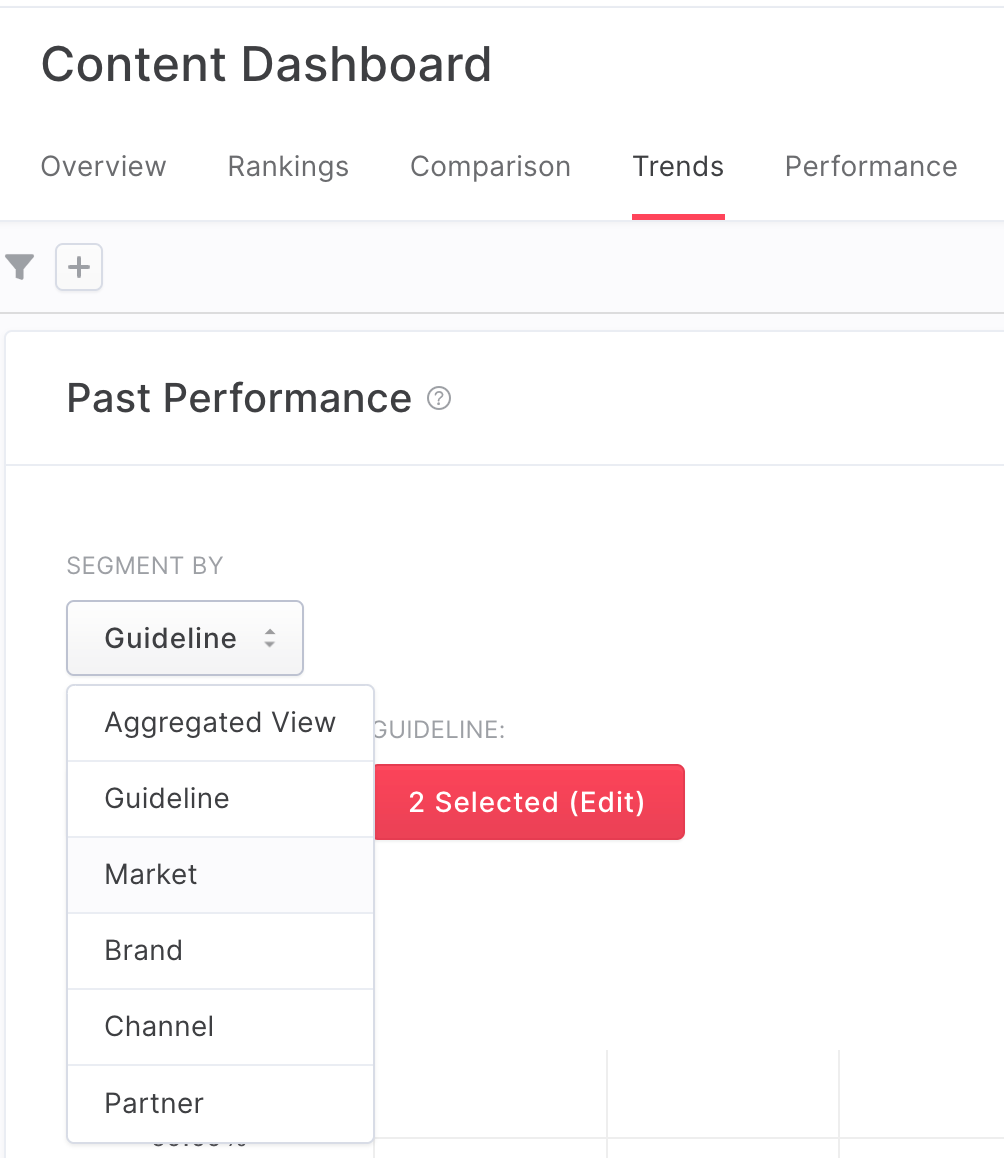Click the filter funnel icon

pyautogui.click(x=20, y=267)
